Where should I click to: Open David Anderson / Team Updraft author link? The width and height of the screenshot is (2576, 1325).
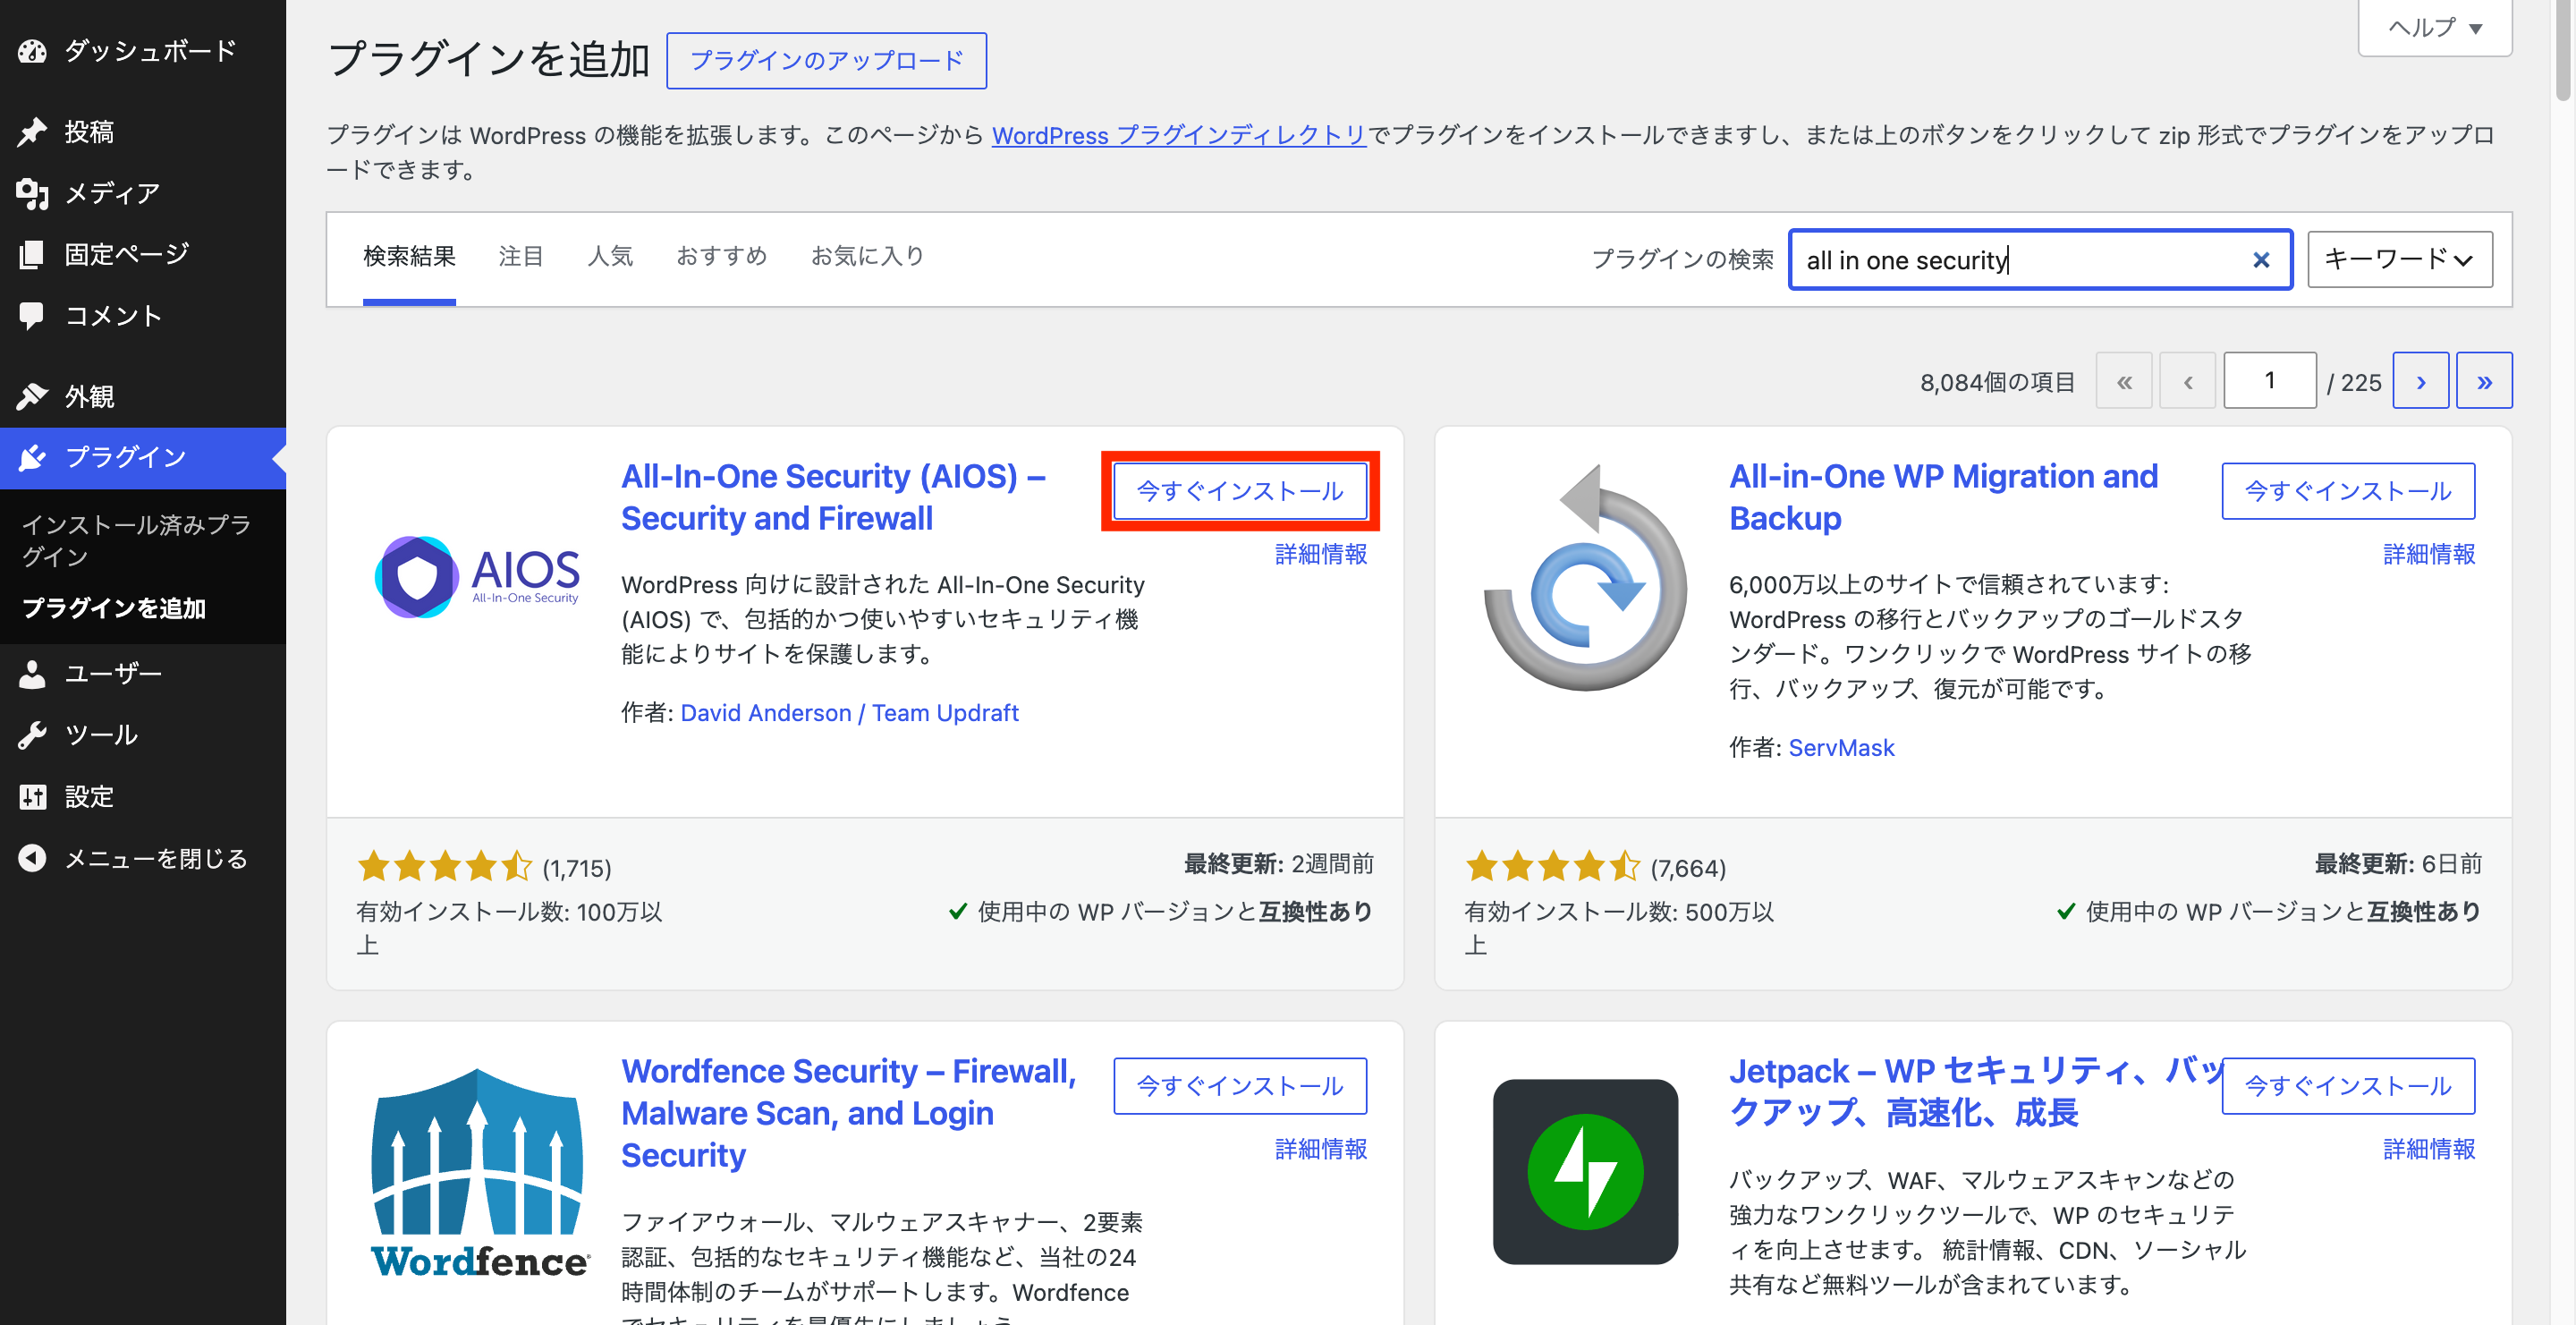tap(849, 713)
